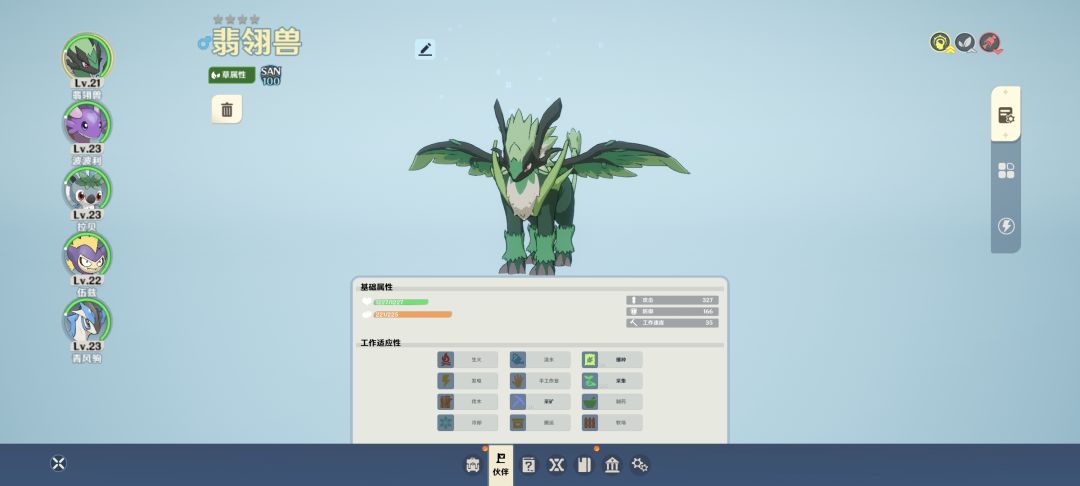Select the Lv.21 翡翎兽 party portrait
The width and height of the screenshot is (1080, 486).
(x=87, y=57)
